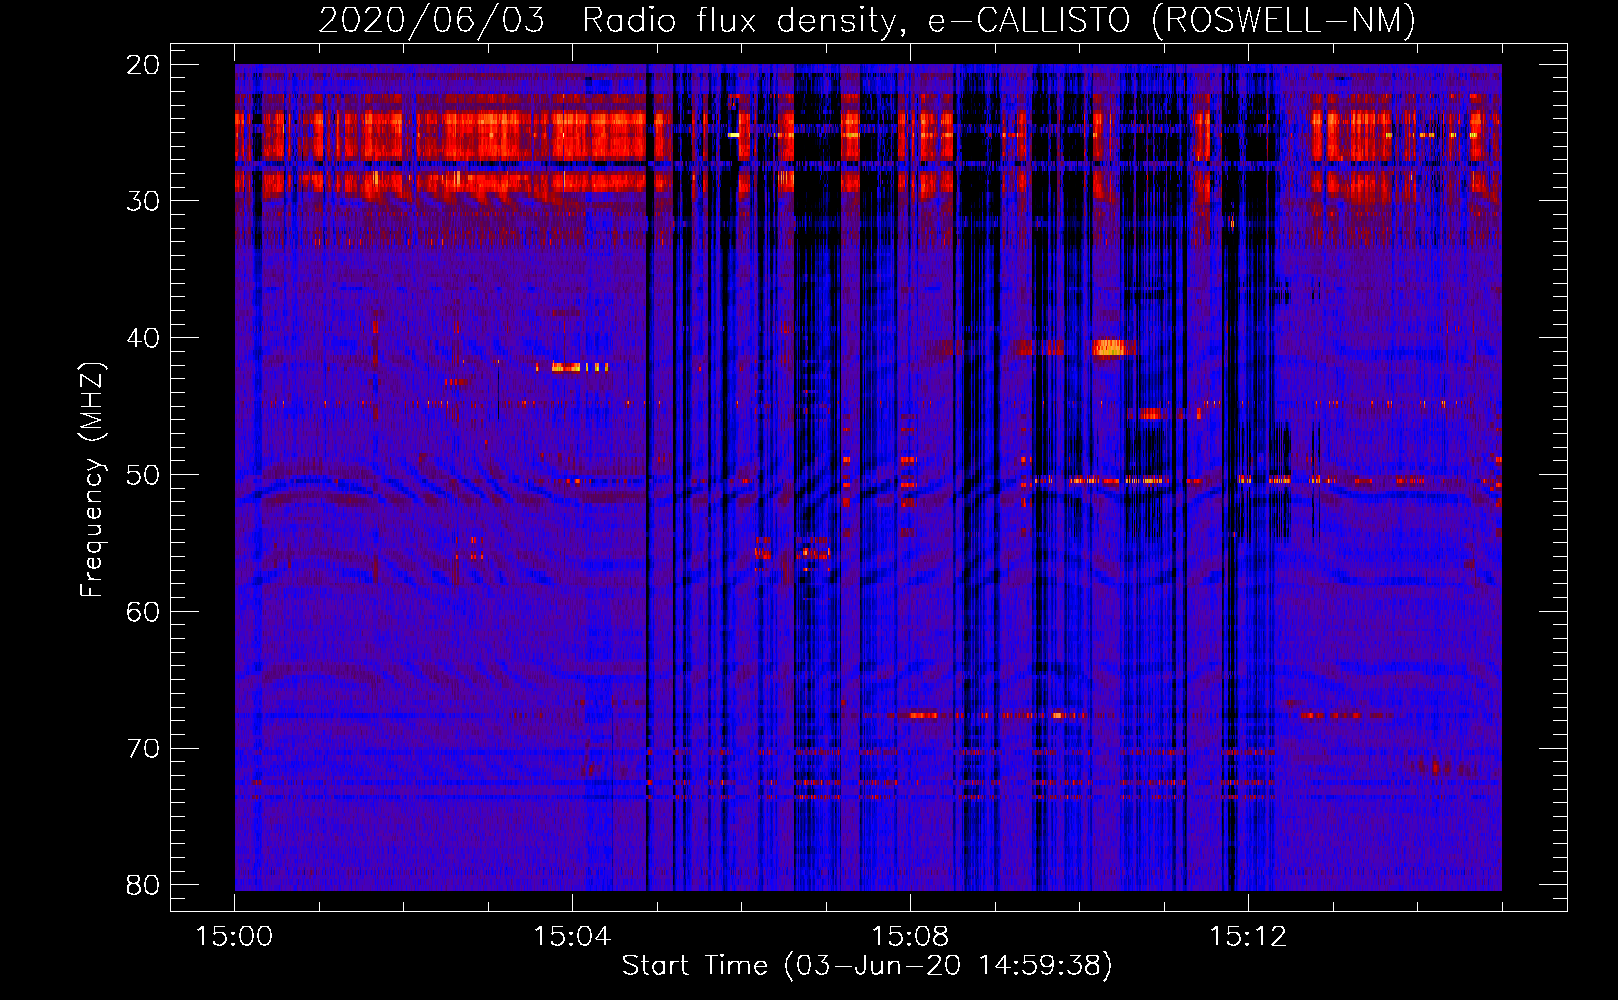
Task: Click the '15:04' time tick label
Action: coord(572,937)
